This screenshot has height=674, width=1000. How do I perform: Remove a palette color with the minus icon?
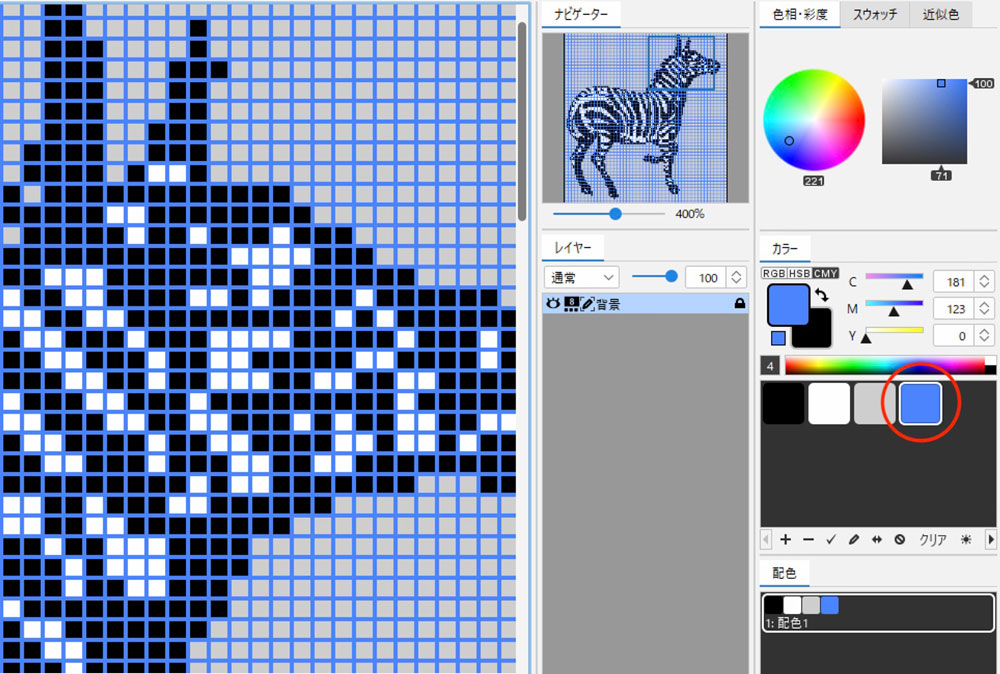pyautogui.click(x=808, y=539)
